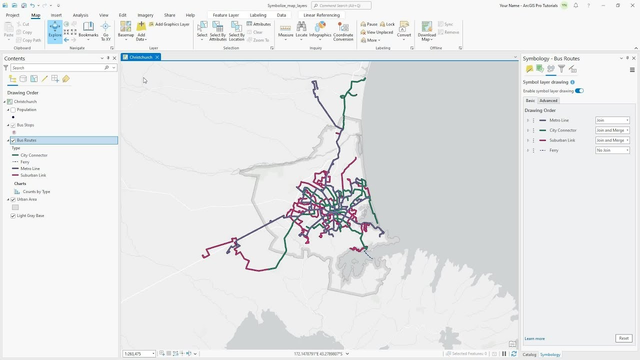This screenshot has width=640, height=360.
Task: Uncheck the Urban Area layer checkbox
Action: tap(13, 200)
